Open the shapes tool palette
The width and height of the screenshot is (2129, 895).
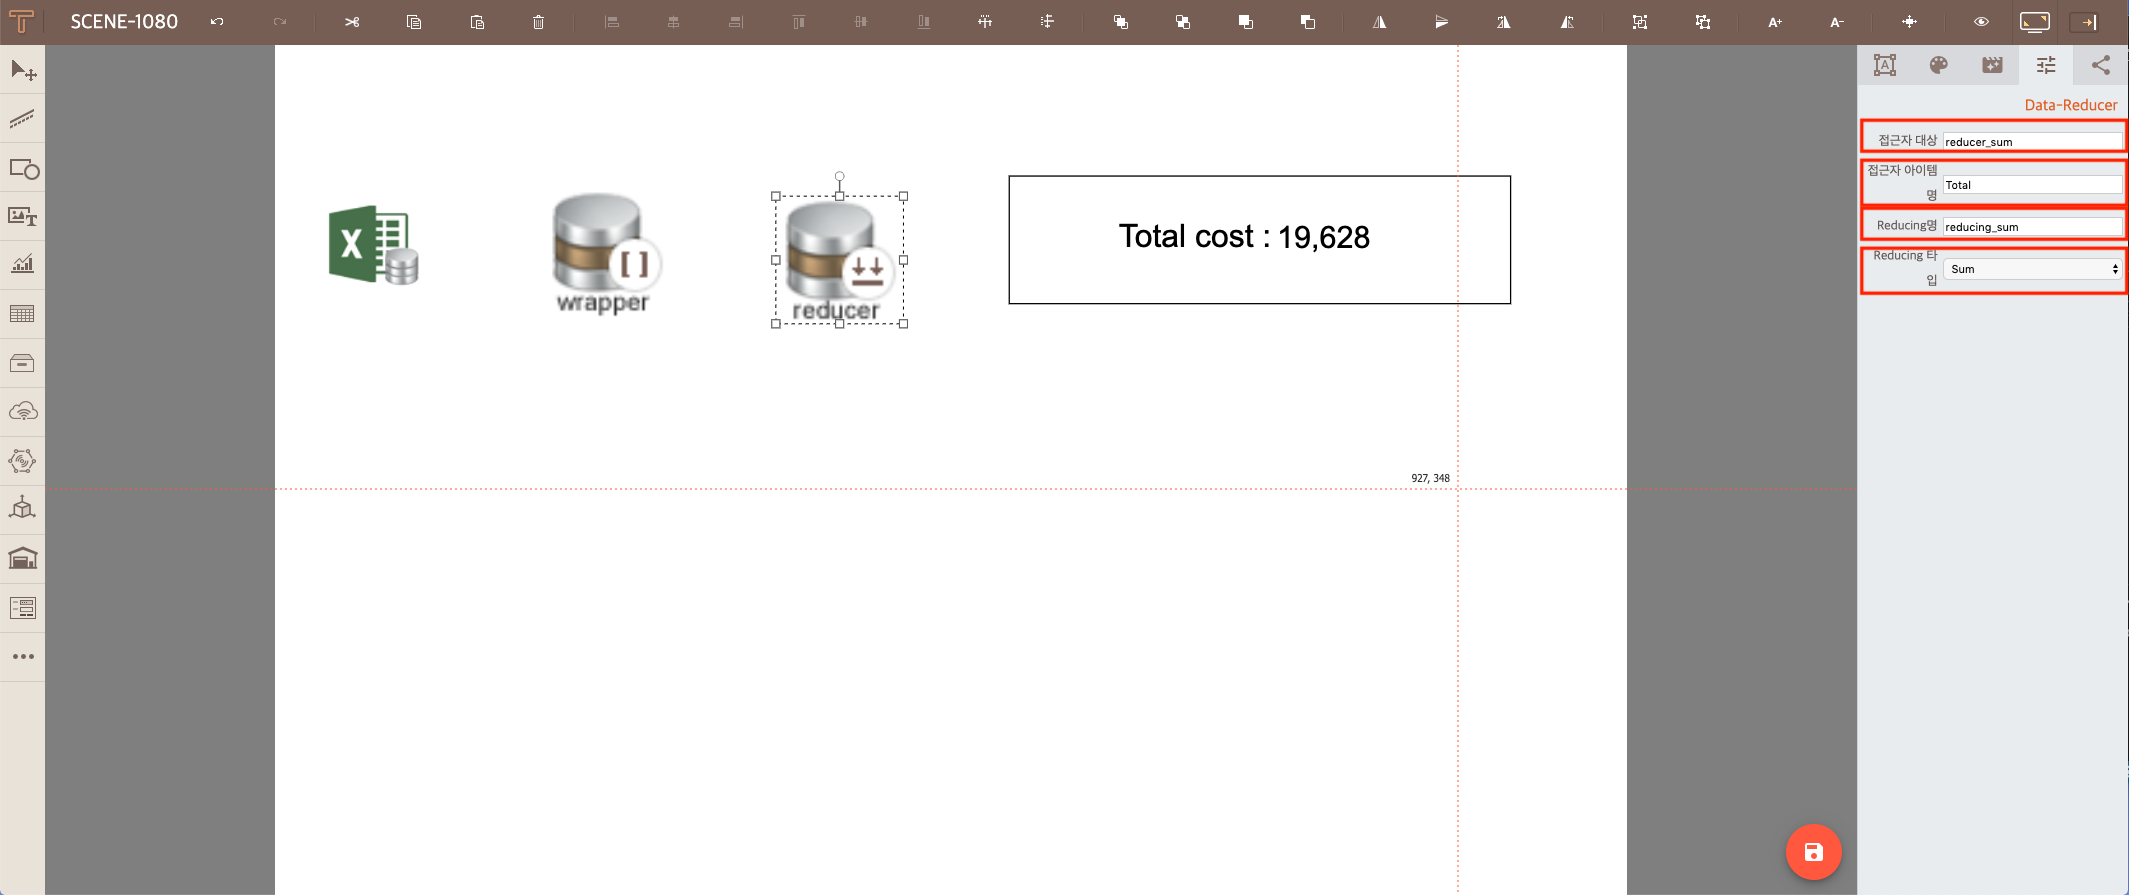pos(23,169)
